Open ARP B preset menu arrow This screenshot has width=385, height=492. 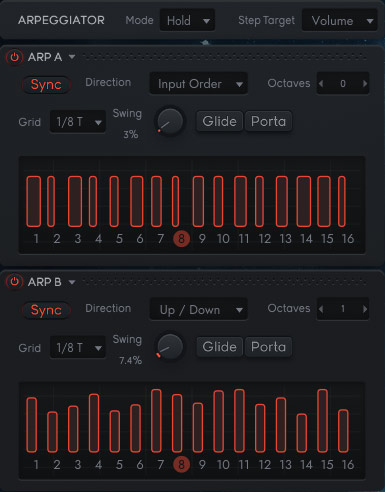point(72,282)
